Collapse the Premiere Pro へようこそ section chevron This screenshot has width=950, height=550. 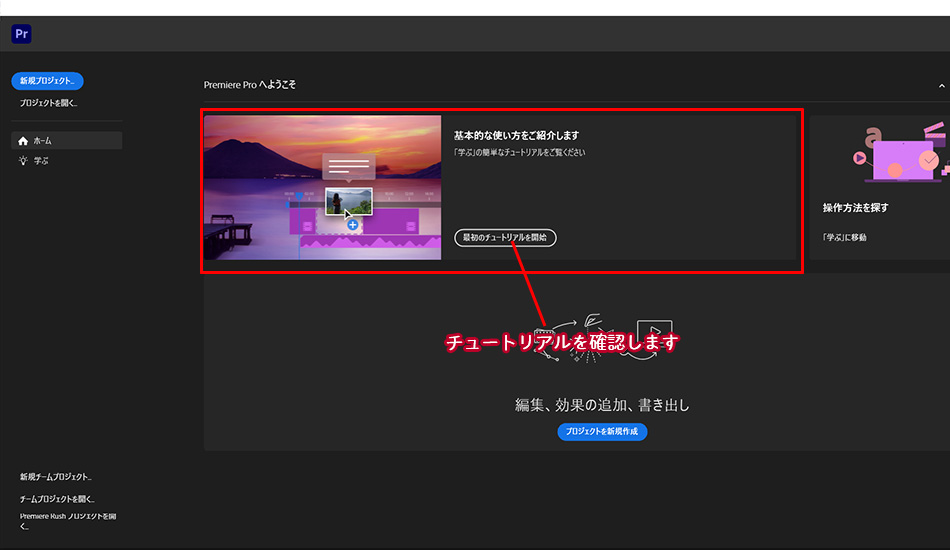[x=942, y=86]
